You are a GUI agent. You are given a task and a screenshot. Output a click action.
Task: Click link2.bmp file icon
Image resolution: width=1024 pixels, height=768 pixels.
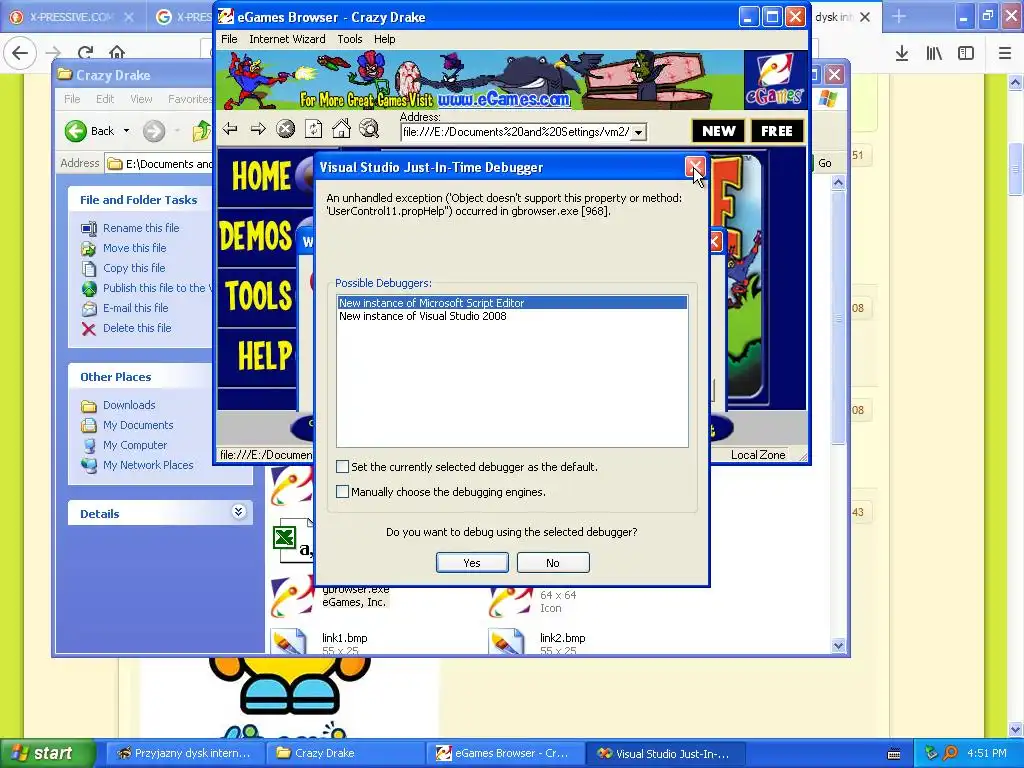coord(506,641)
